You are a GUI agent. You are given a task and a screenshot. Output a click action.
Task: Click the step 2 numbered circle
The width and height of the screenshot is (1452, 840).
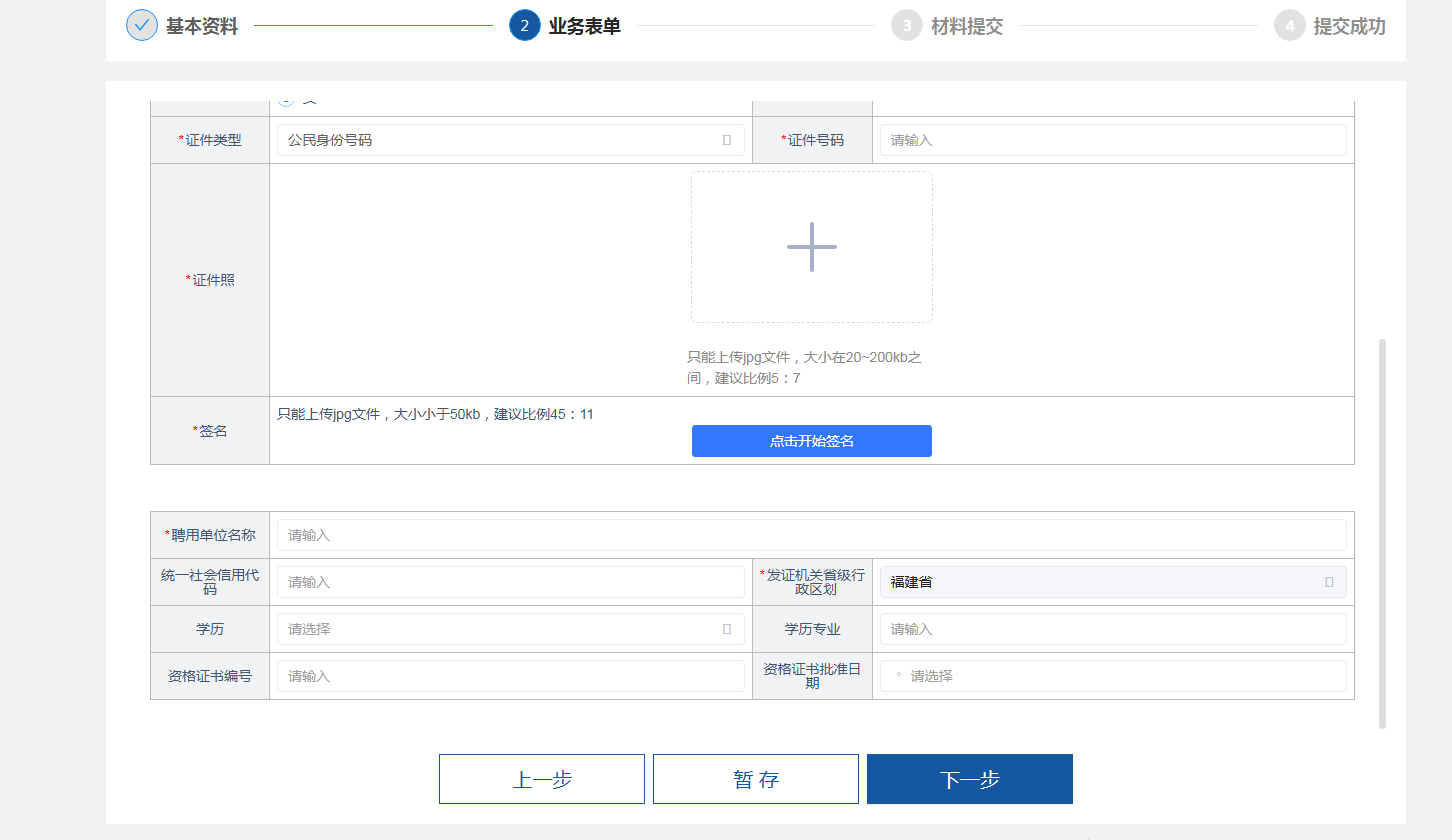coord(524,26)
